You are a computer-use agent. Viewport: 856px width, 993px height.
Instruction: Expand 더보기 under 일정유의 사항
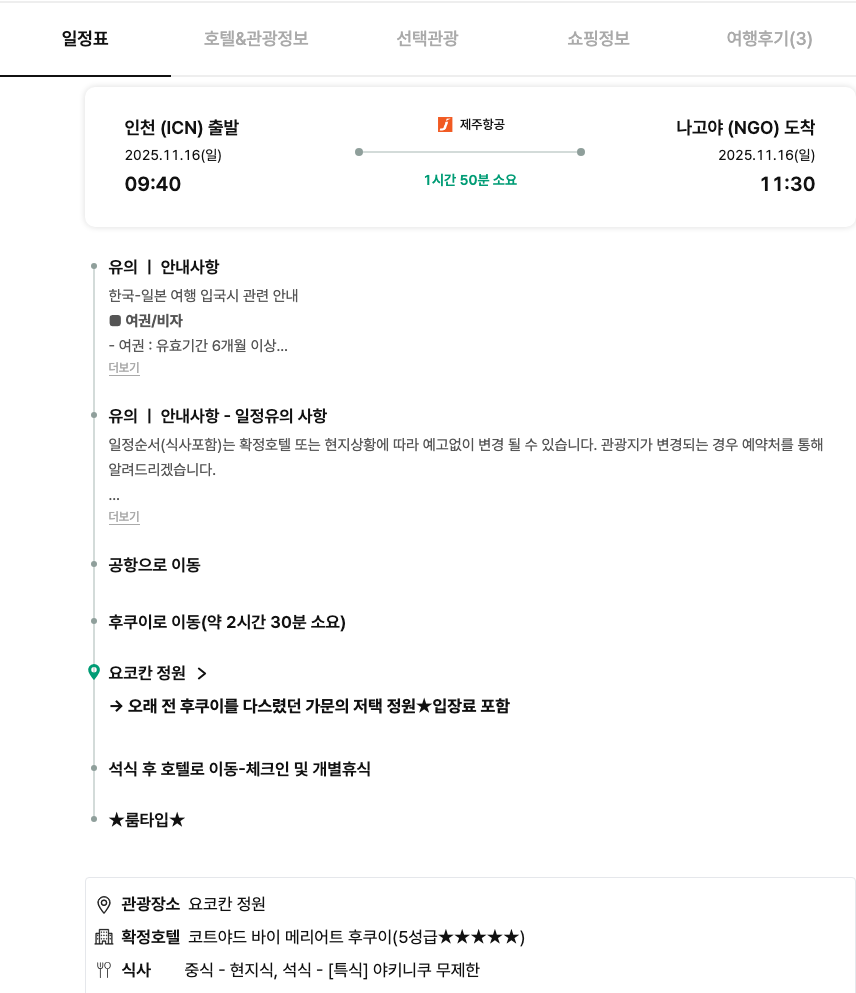[x=124, y=517]
